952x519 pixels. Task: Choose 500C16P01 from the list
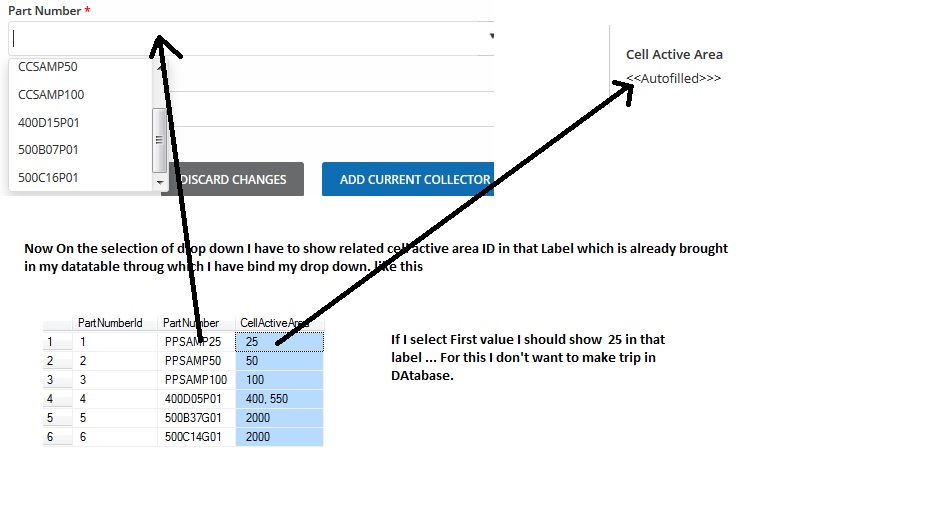tap(48, 178)
